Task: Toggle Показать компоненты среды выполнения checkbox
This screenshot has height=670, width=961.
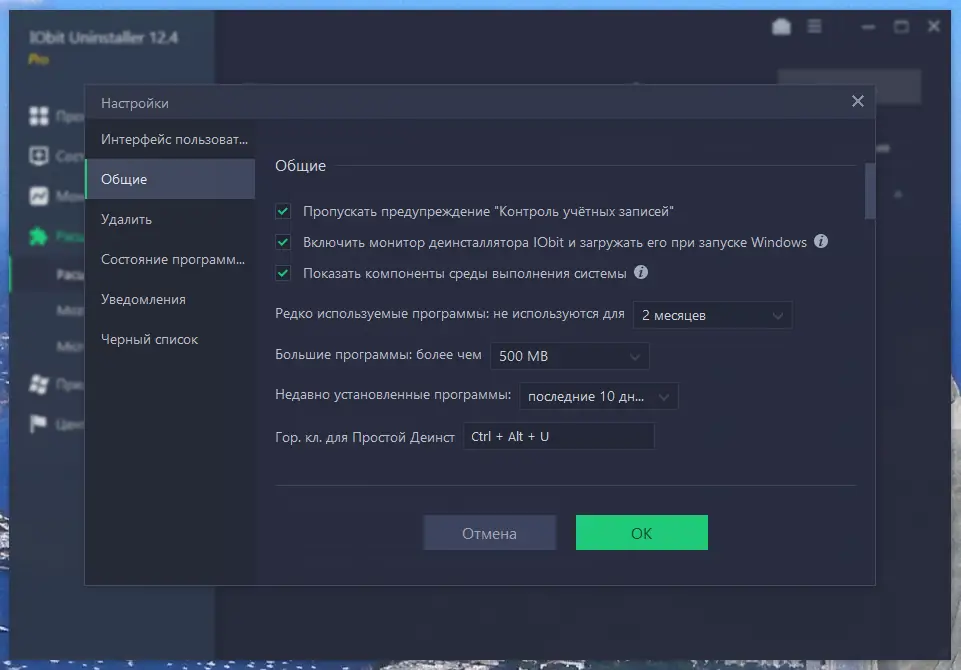Action: (283, 273)
